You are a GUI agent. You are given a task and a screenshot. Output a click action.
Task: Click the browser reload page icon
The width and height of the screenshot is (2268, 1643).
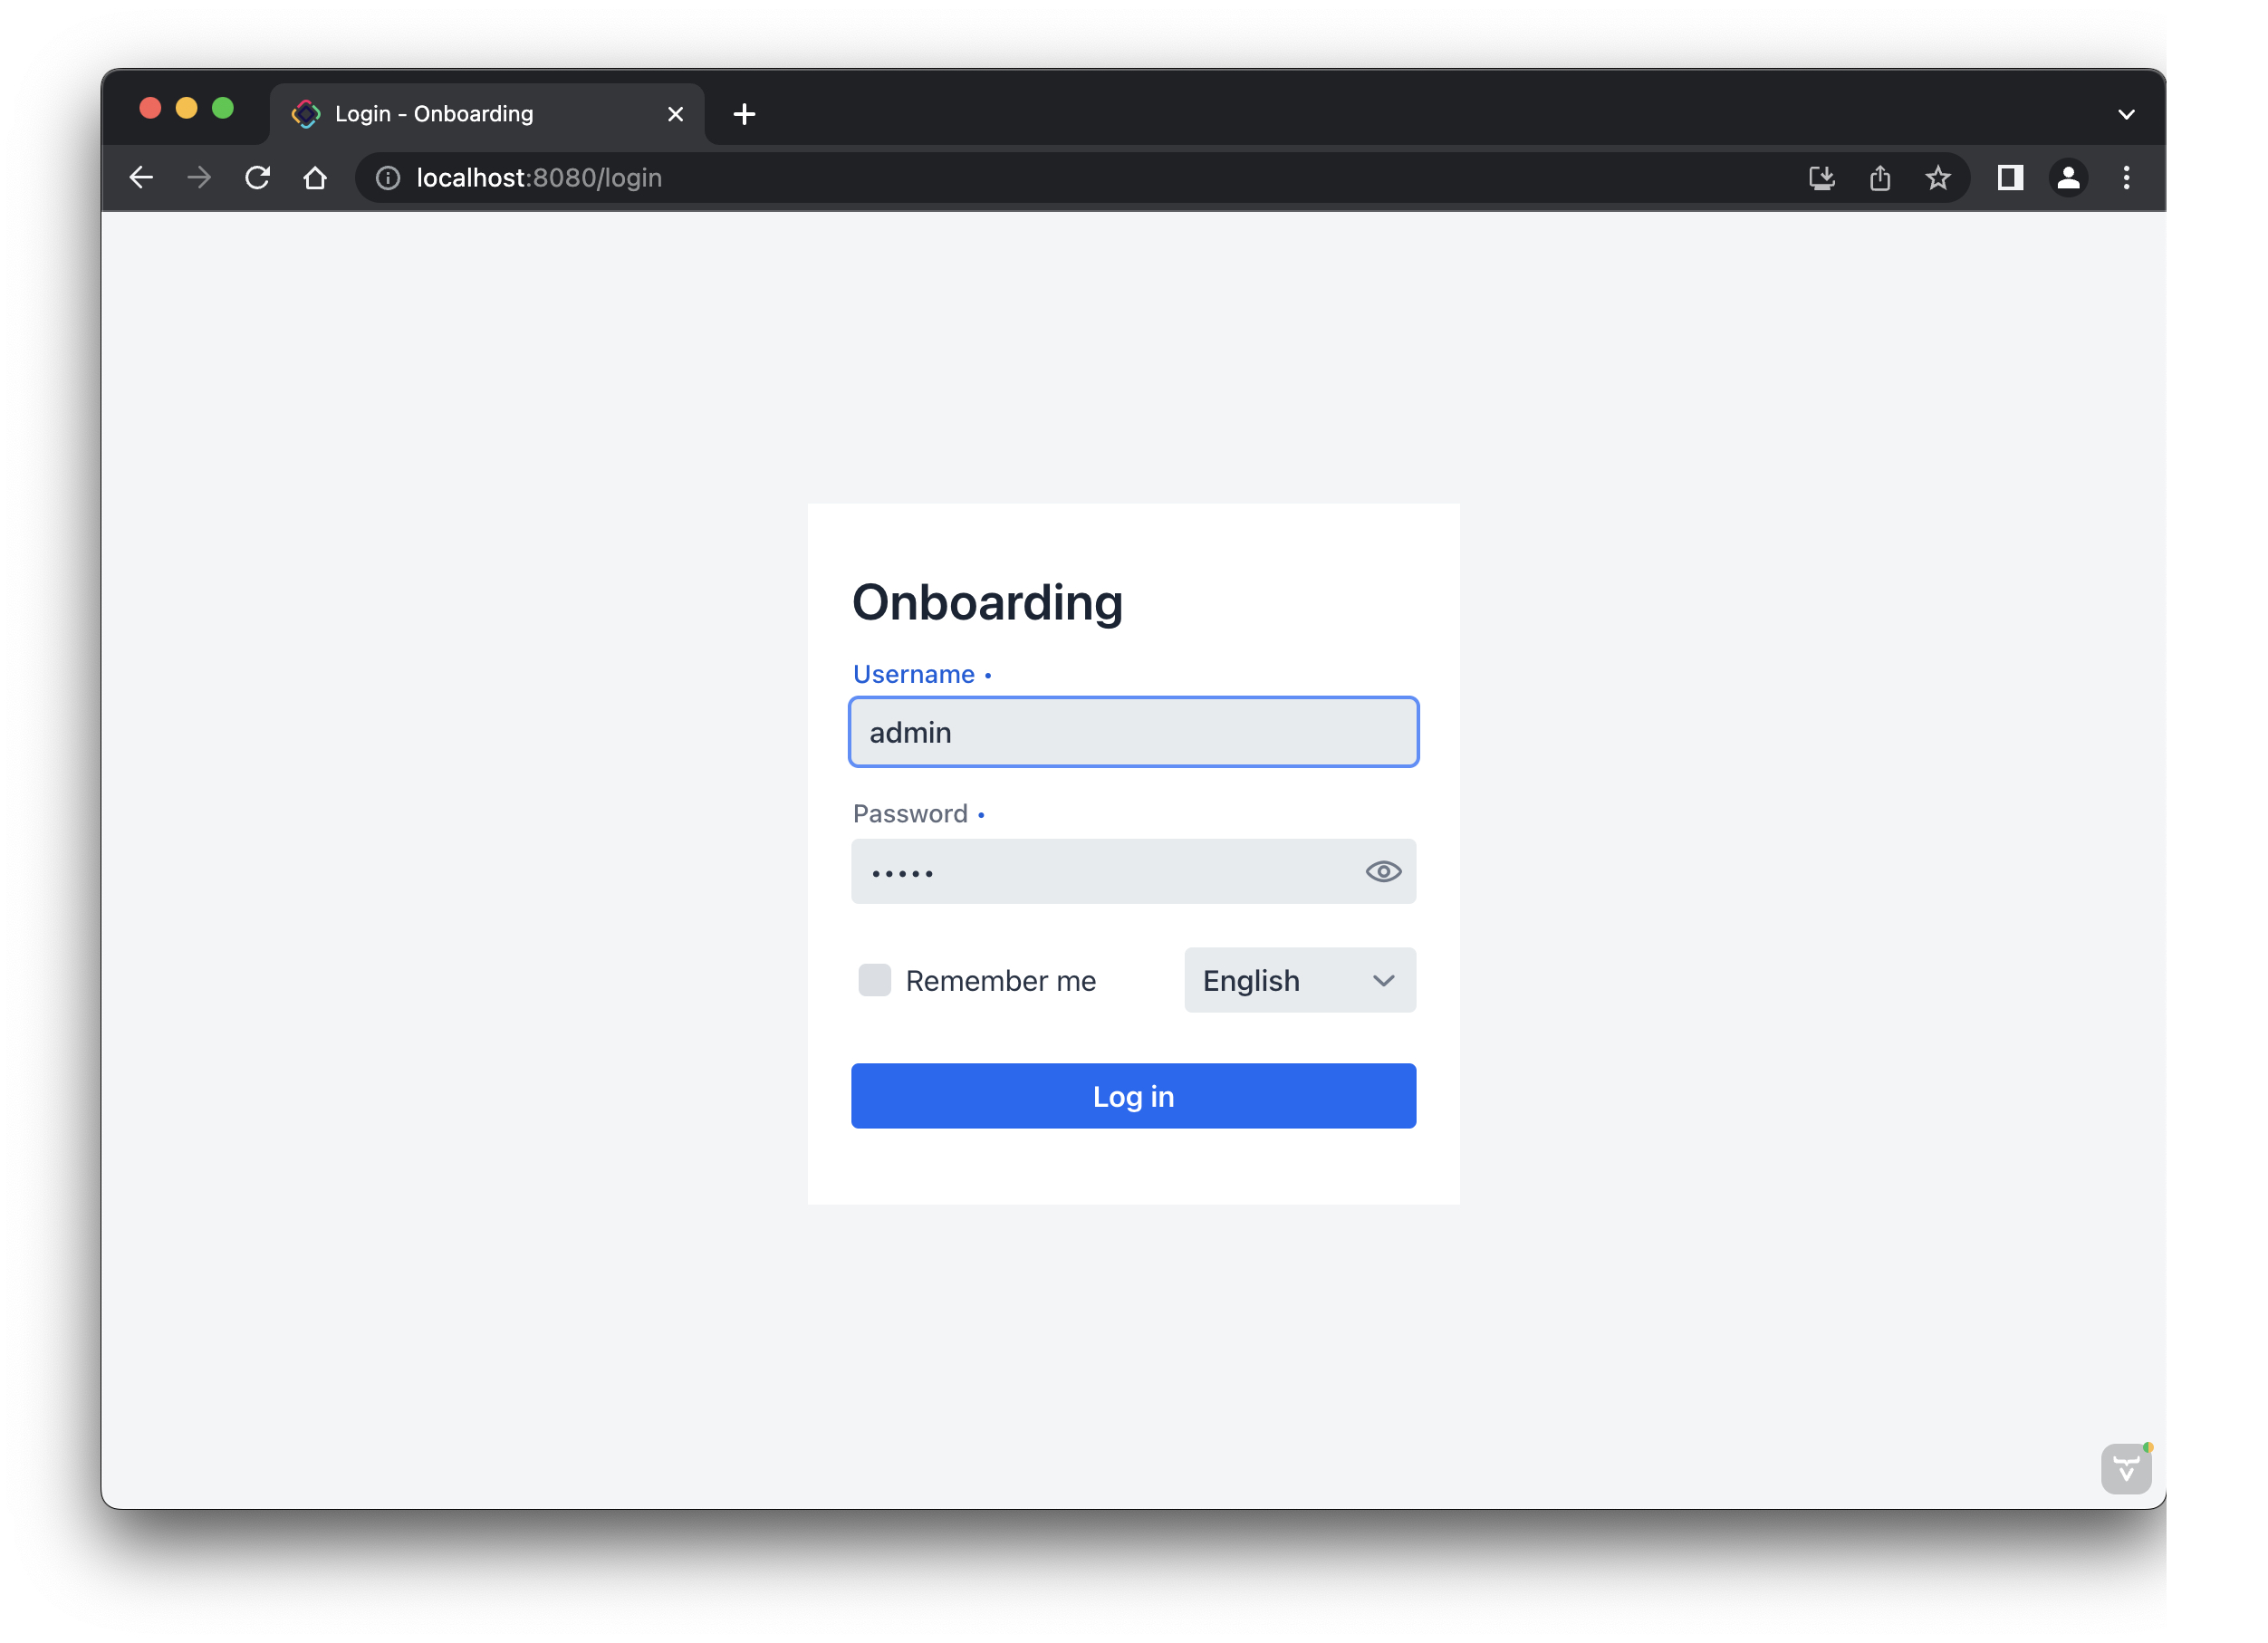pyautogui.click(x=259, y=176)
